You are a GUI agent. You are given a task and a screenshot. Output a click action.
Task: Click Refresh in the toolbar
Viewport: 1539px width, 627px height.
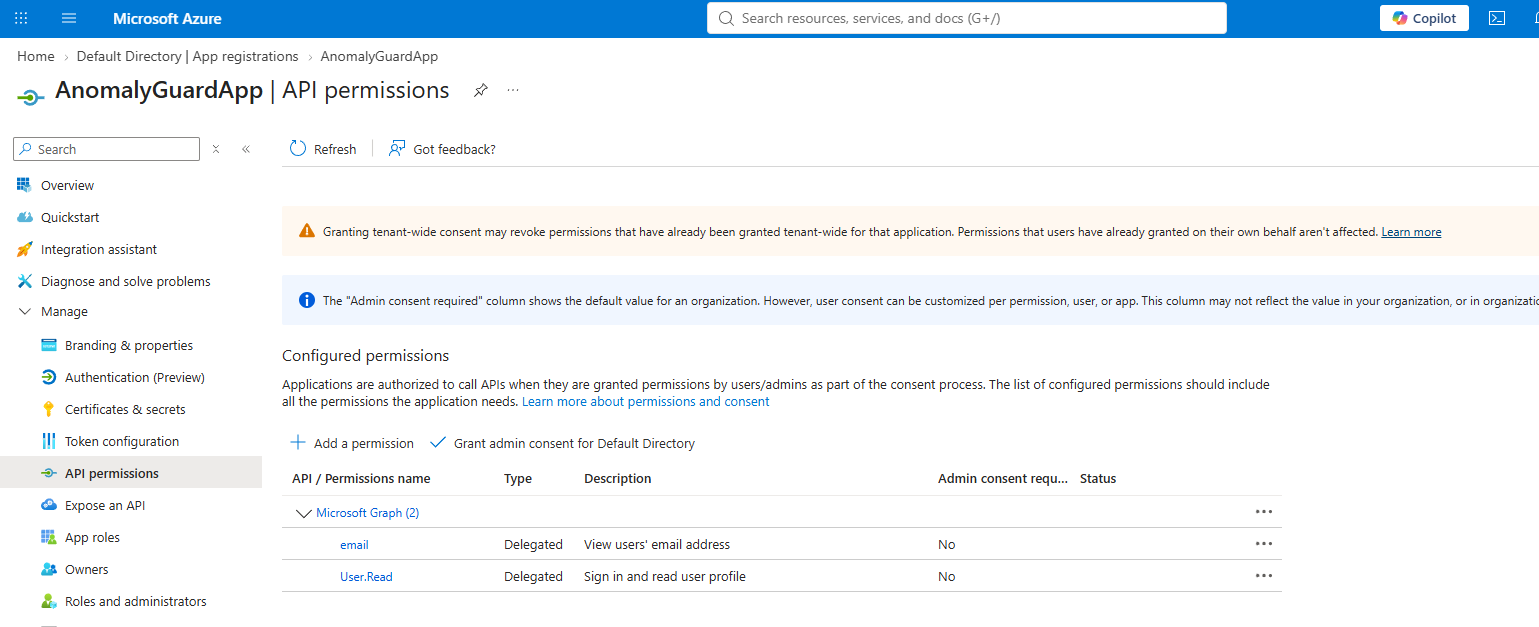coord(323,149)
